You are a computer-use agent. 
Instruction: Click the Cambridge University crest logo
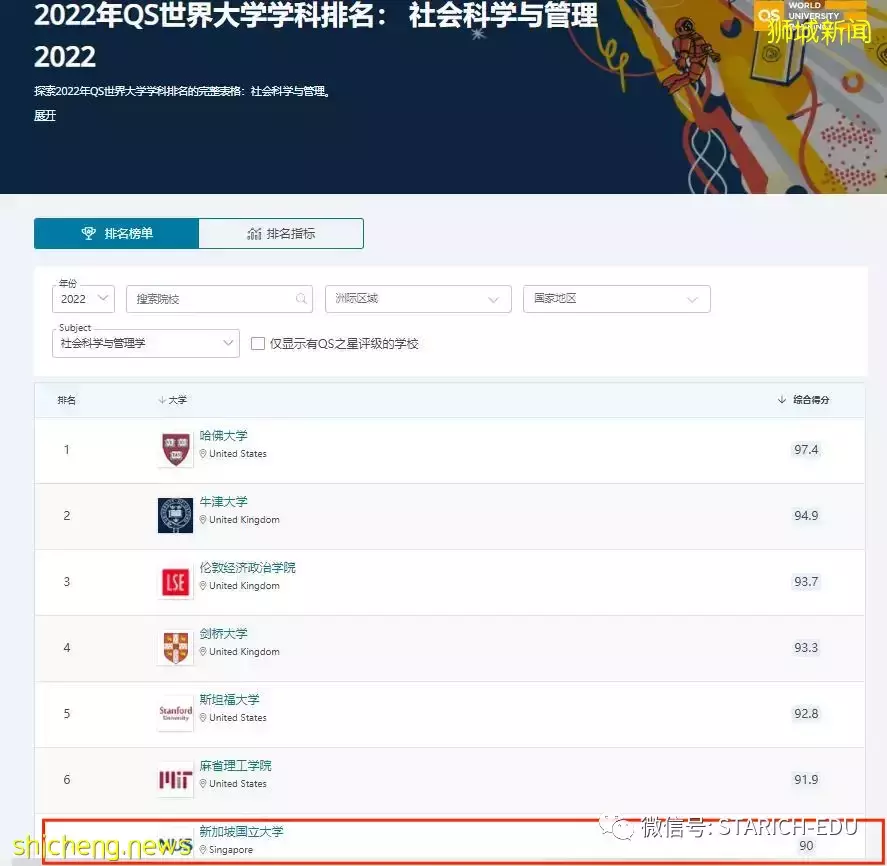point(175,647)
